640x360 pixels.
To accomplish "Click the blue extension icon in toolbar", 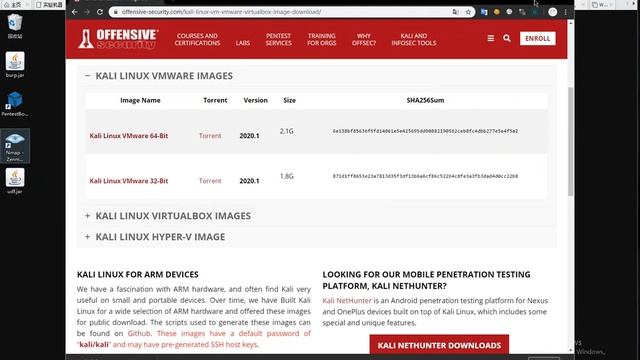I will 484,12.
